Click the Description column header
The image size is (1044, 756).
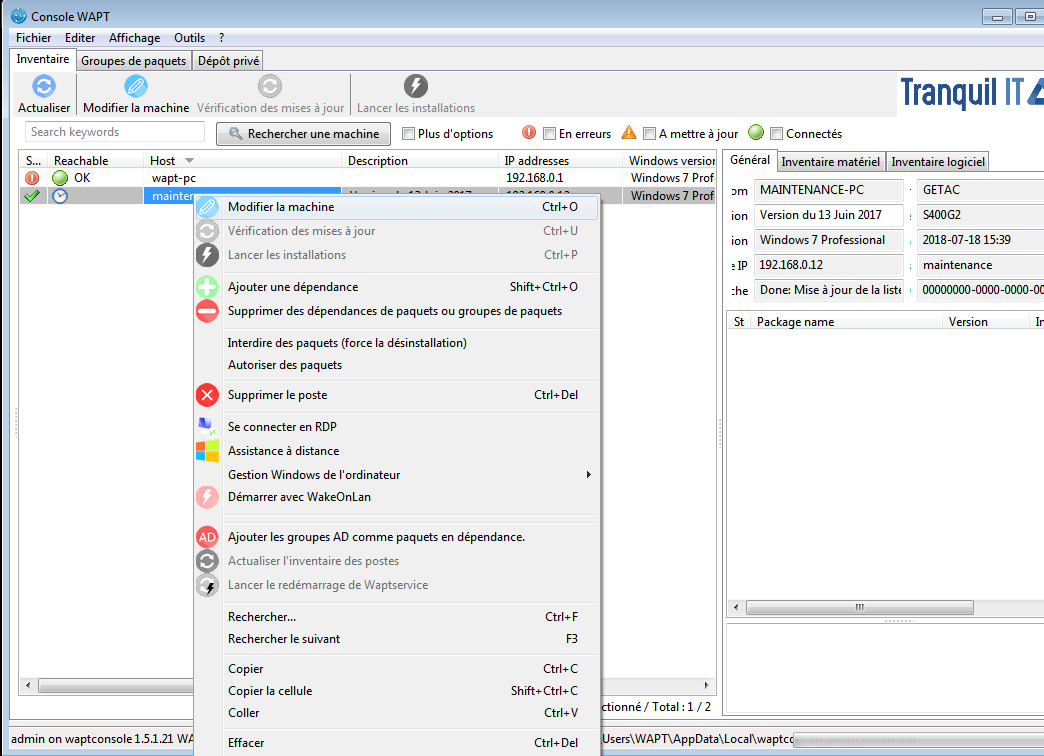(419, 161)
